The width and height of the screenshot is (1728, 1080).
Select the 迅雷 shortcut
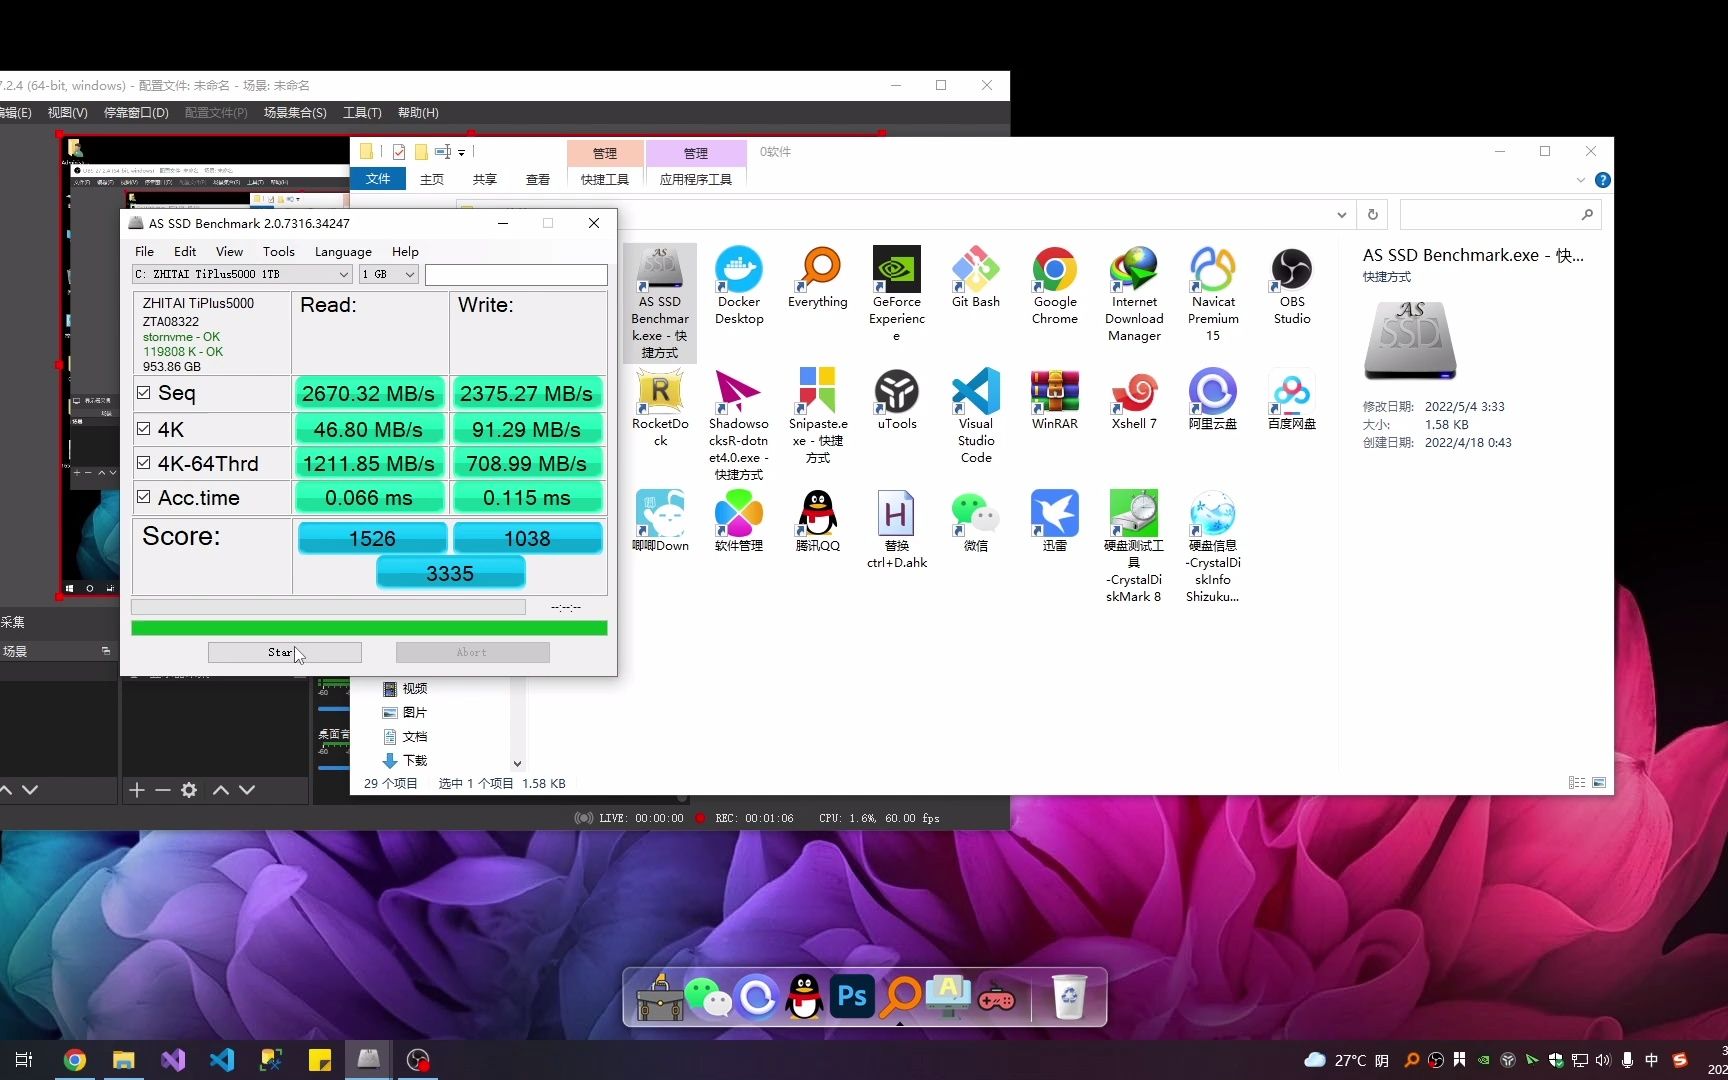pyautogui.click(x=1055, y=522)
